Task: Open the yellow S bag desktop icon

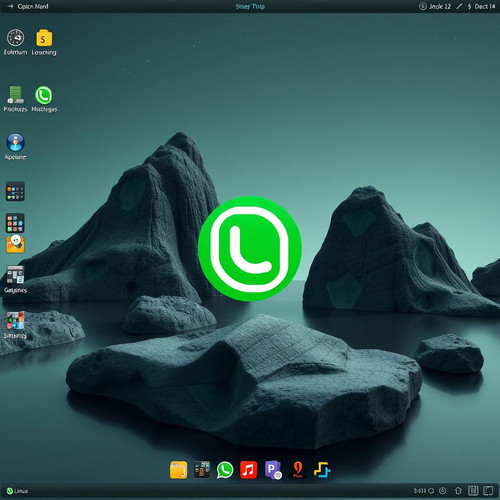Action: click(x=44, y=38)
